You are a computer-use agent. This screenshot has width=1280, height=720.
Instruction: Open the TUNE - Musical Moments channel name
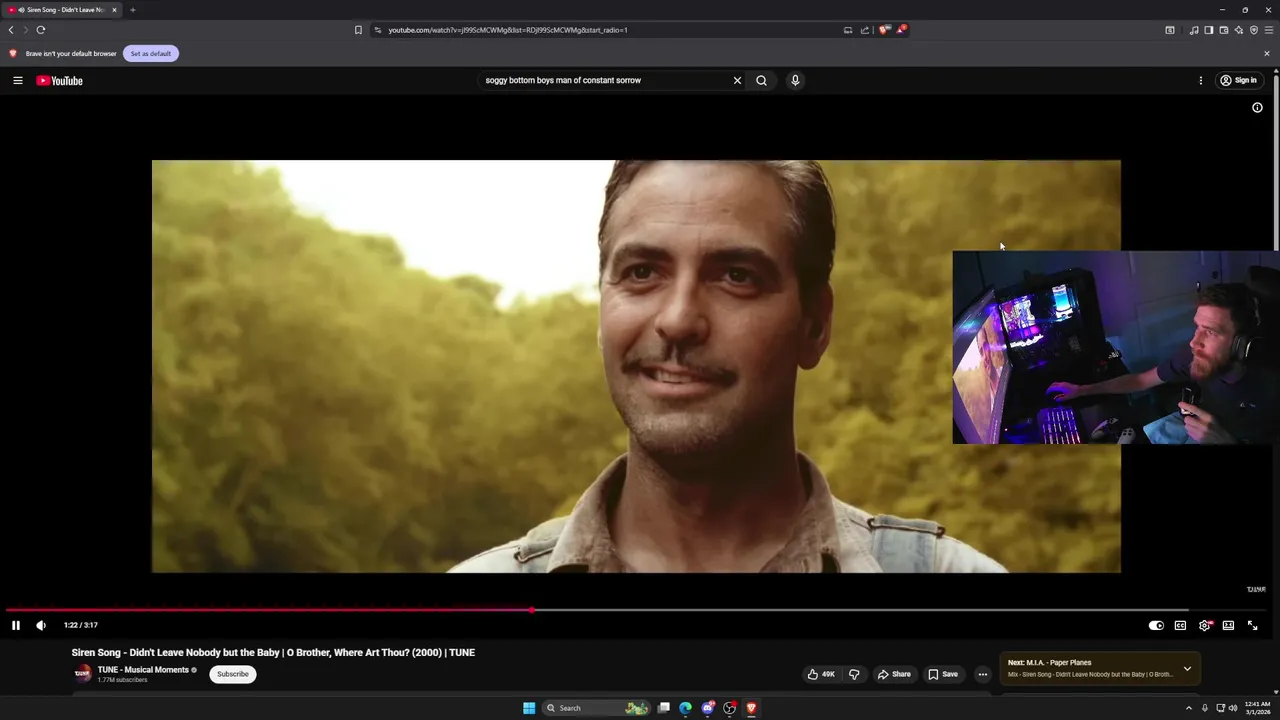(x=143, y=670)
